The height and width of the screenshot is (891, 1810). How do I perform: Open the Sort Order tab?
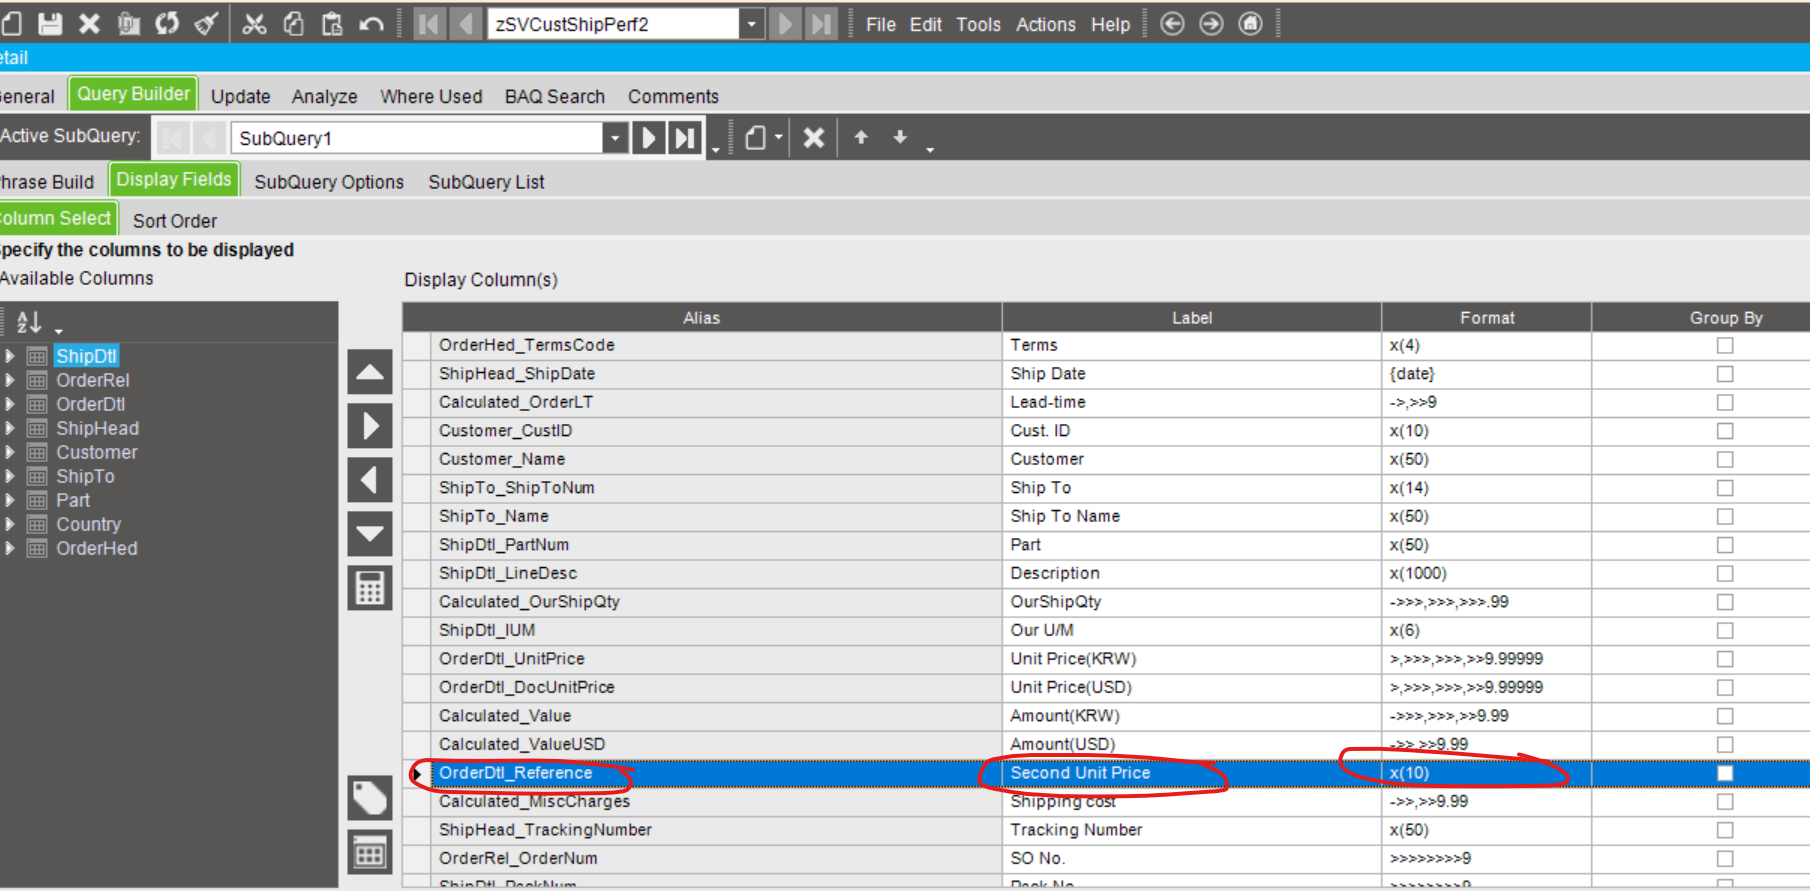[x=175, y=220]
